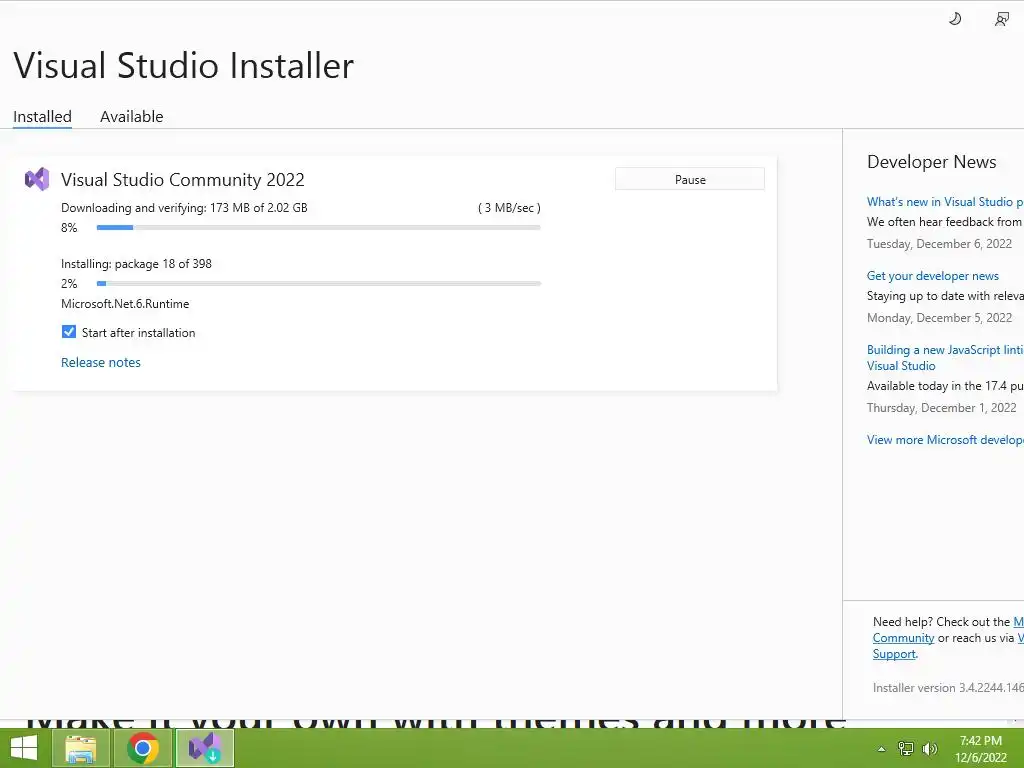The image size is (1024, 768).
Task: Uncheck Start after installation checkbox
Action: click(x=69, y=332)
